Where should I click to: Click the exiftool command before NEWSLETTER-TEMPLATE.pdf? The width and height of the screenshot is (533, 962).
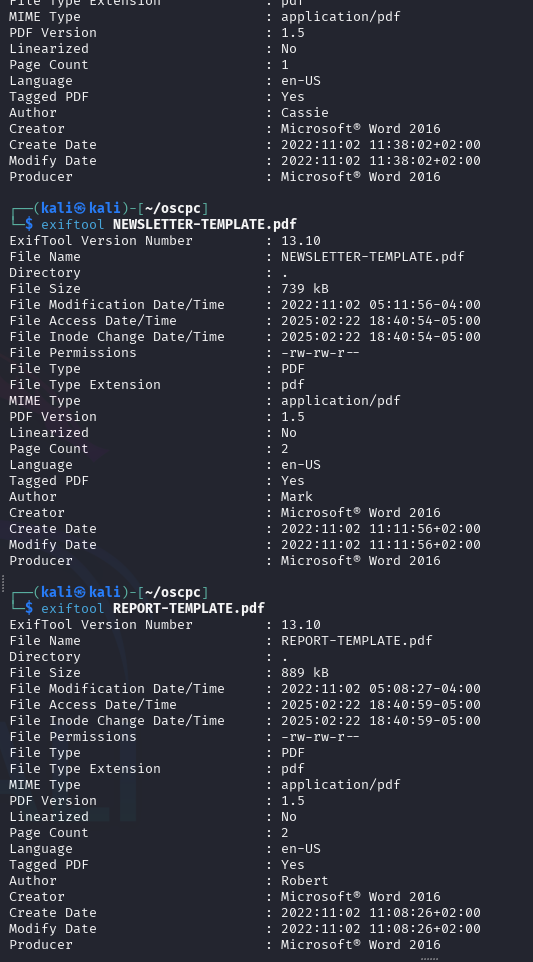(x=73, y=225)
